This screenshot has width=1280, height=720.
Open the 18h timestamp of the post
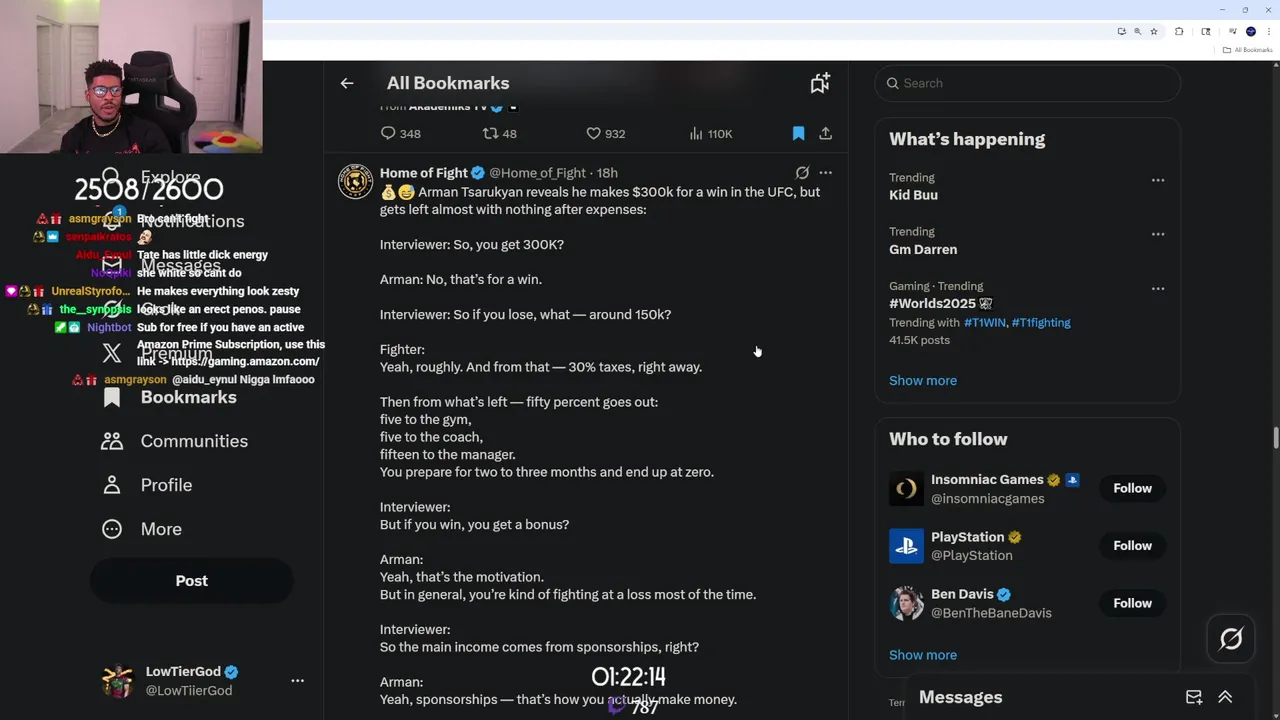pyautogui.click(x=607, y=173)
